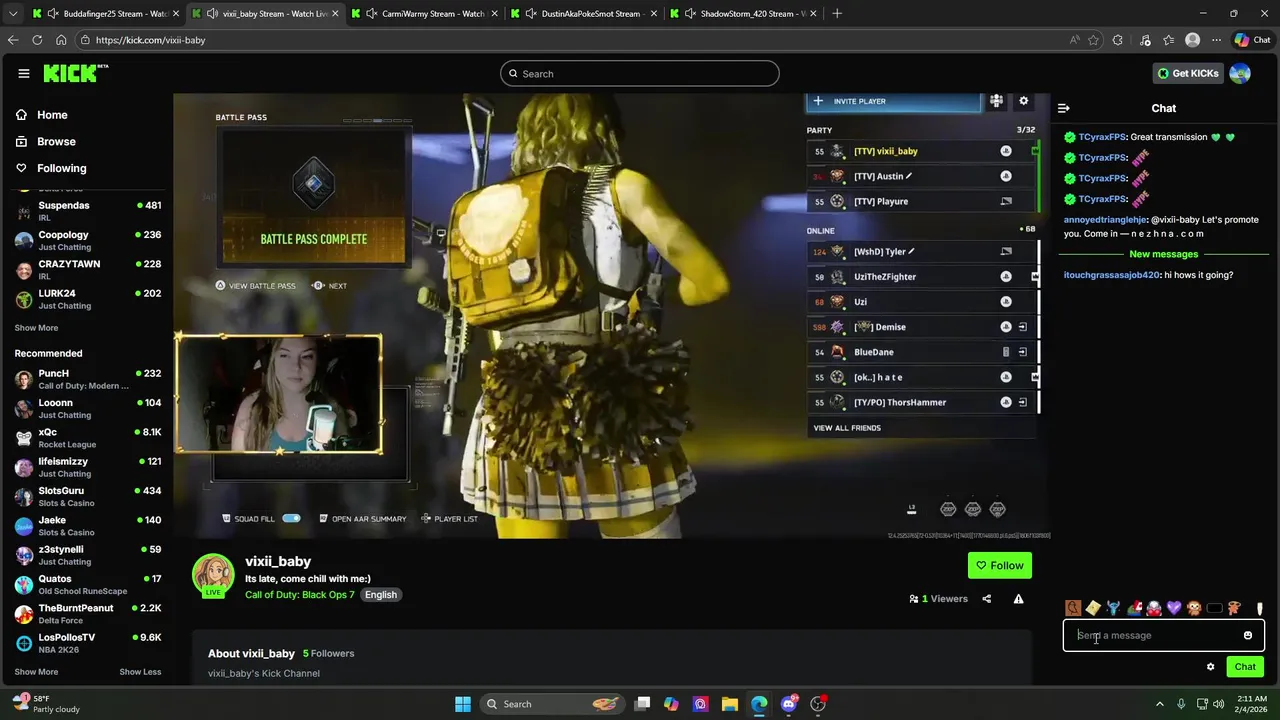Mute tab audio on CarmiWarmy tab
This screenshot has width=1280, height=720.
point(371,14)
